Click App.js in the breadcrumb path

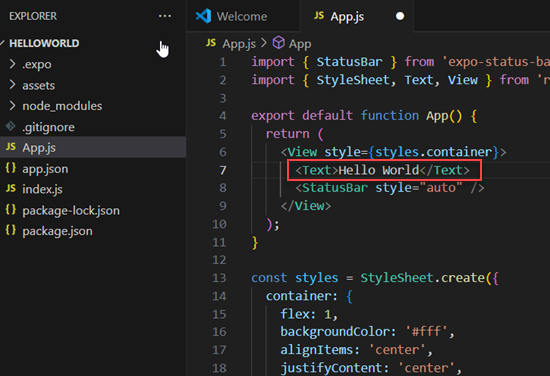click(x=239, y=44)
